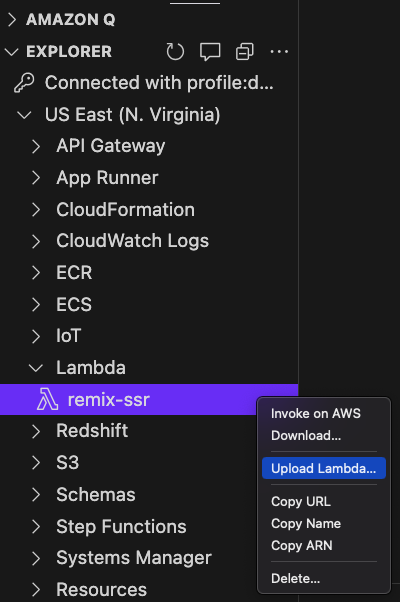Collapse the Lambda node
This screenshot has height=602, width=400.
tap(36, 368)
